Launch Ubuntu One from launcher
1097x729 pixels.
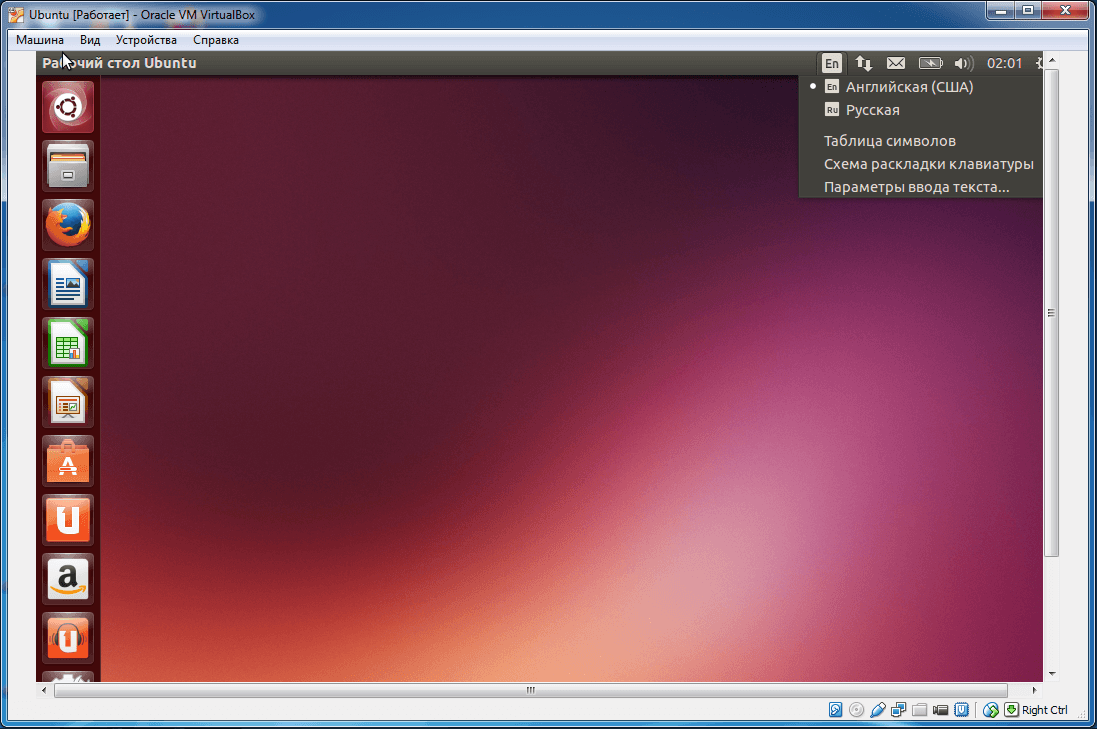click(x=68, y=520)
